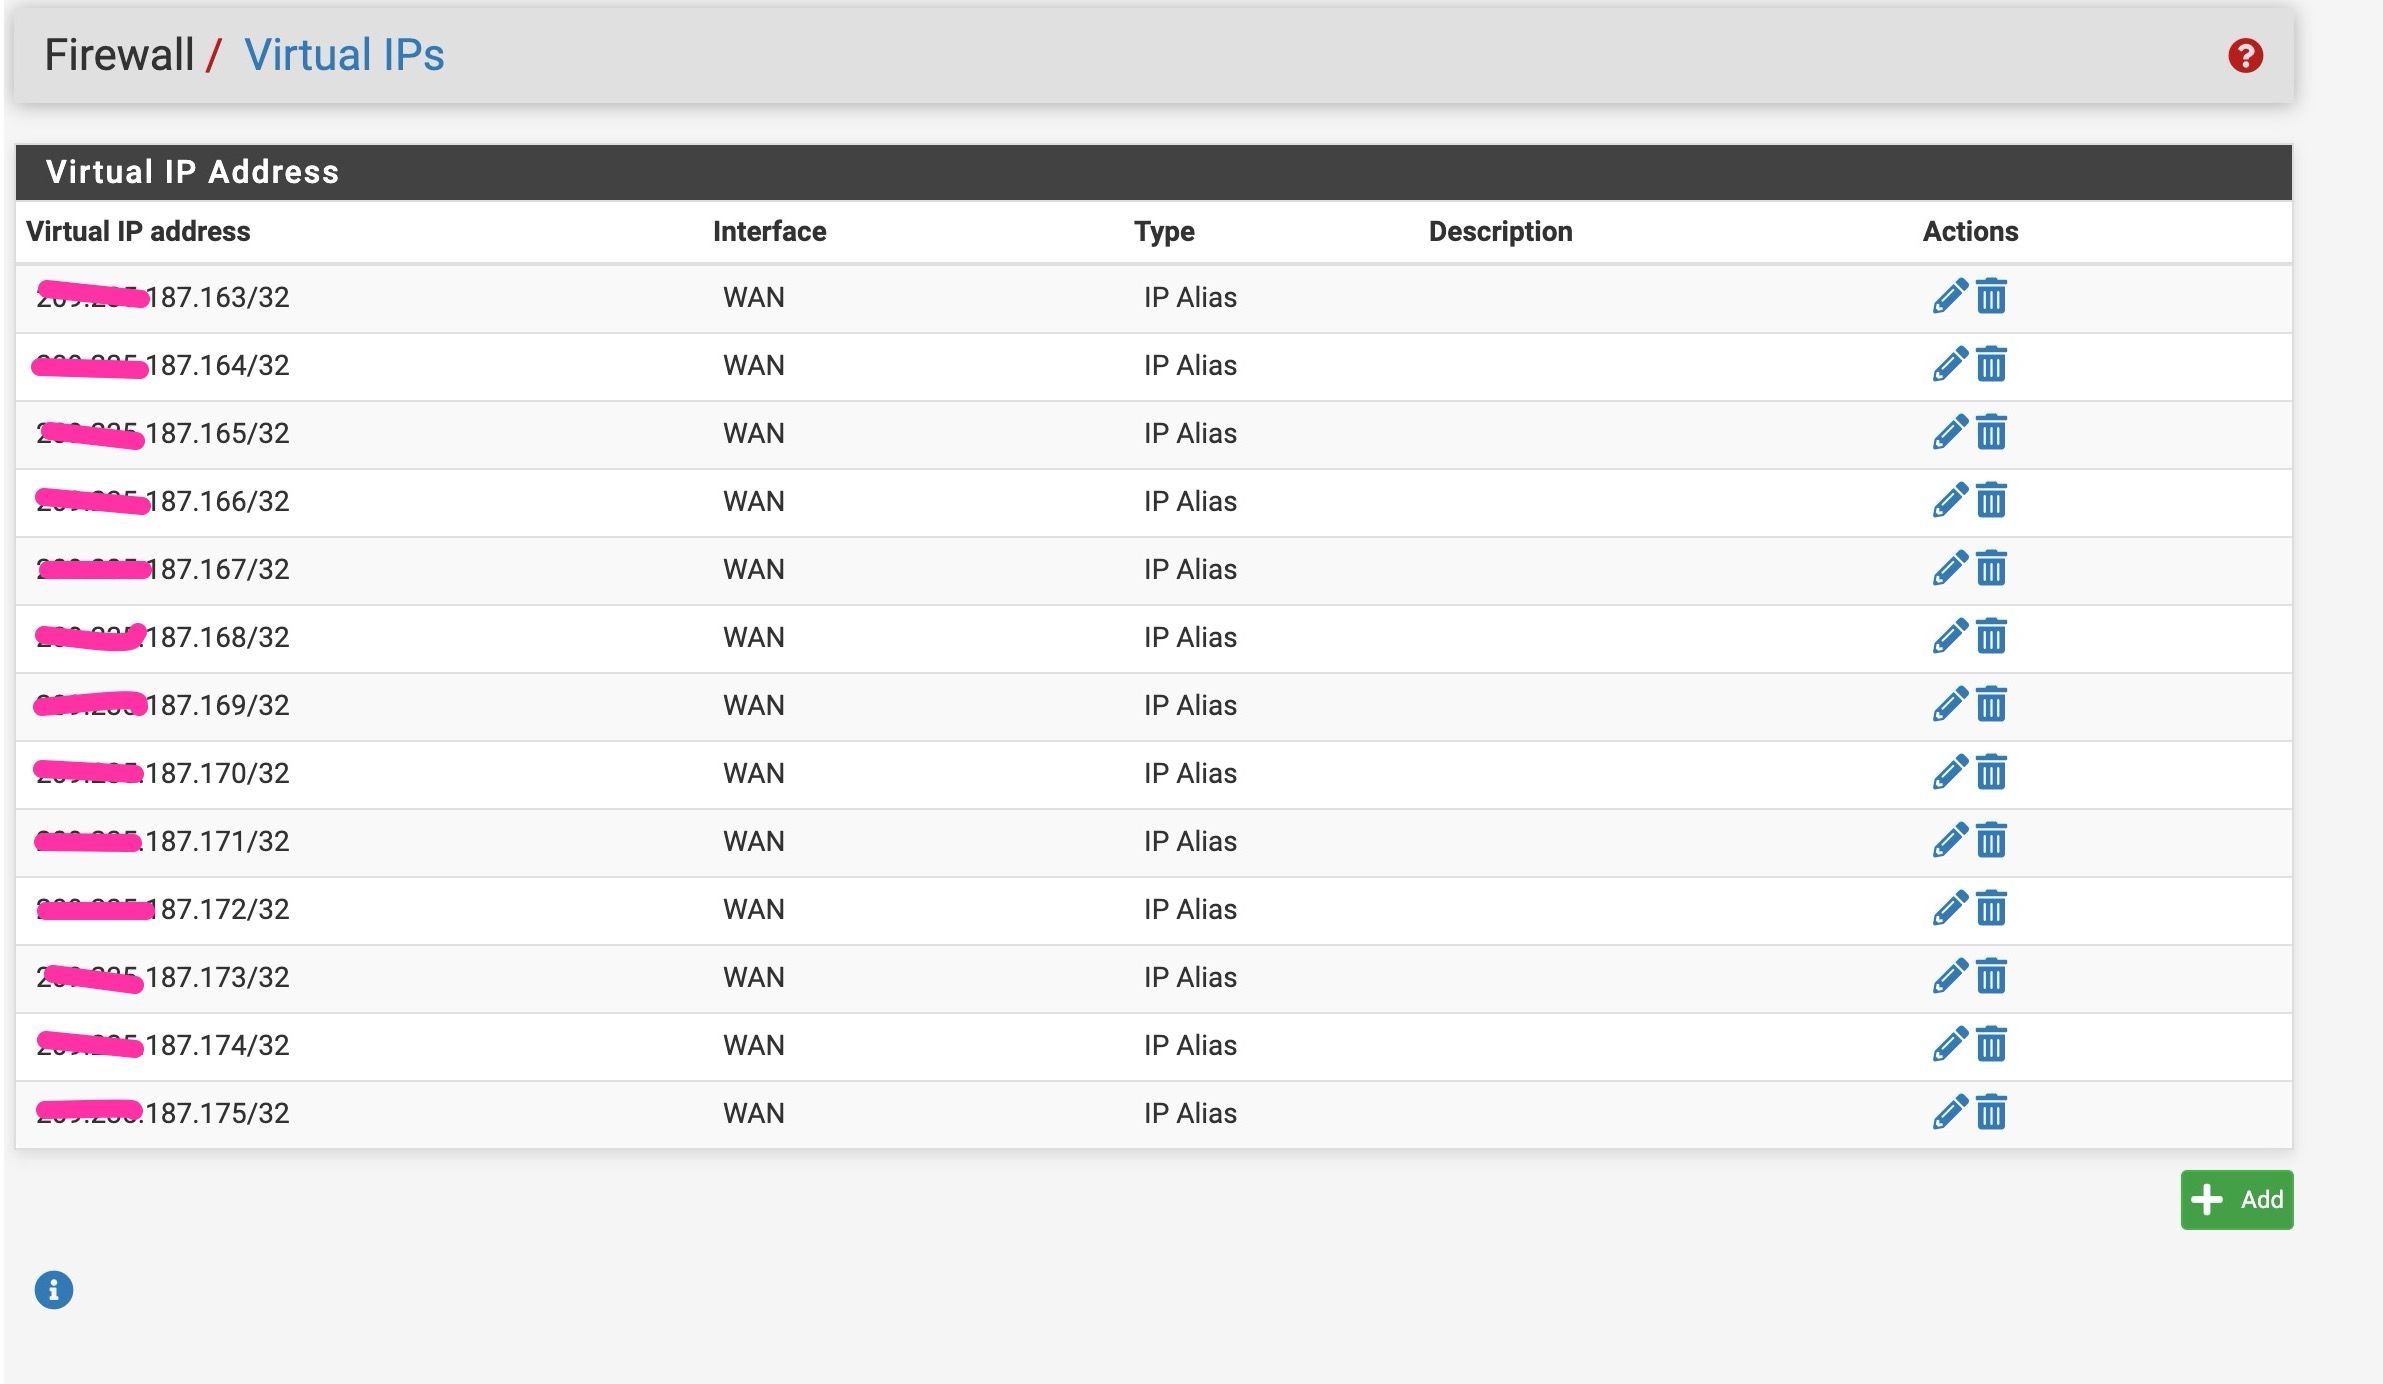Edit the 187.163/32 virtual IP entry

point(1949,297)
